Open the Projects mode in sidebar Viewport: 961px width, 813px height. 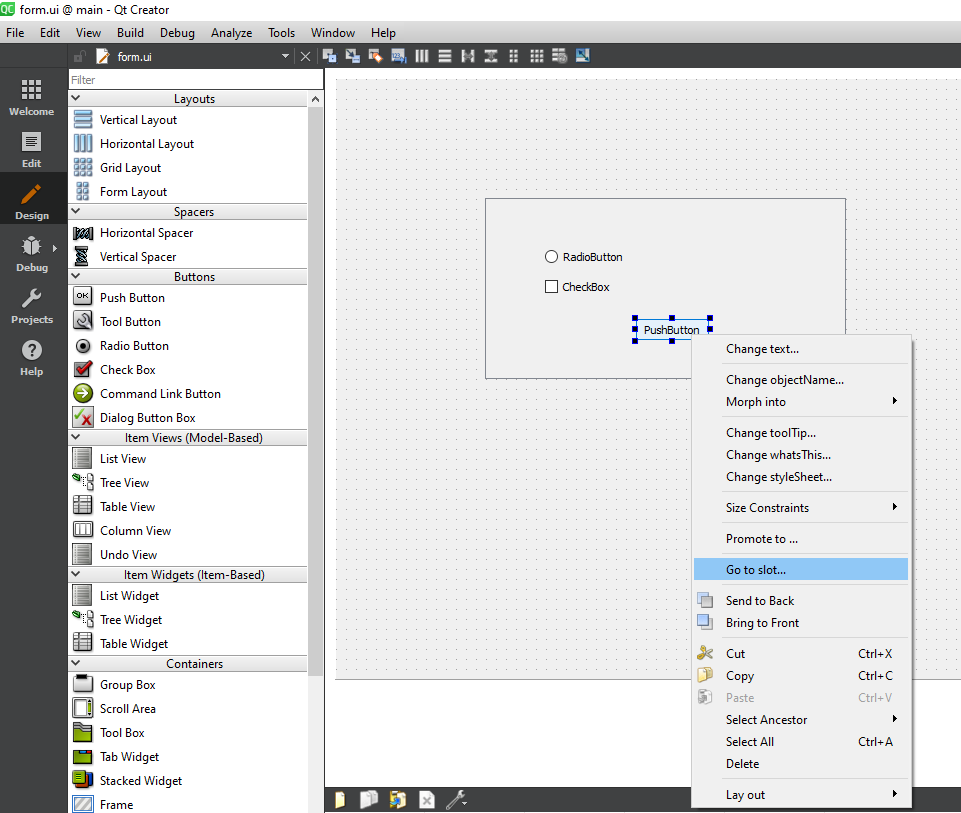point(32,306)
